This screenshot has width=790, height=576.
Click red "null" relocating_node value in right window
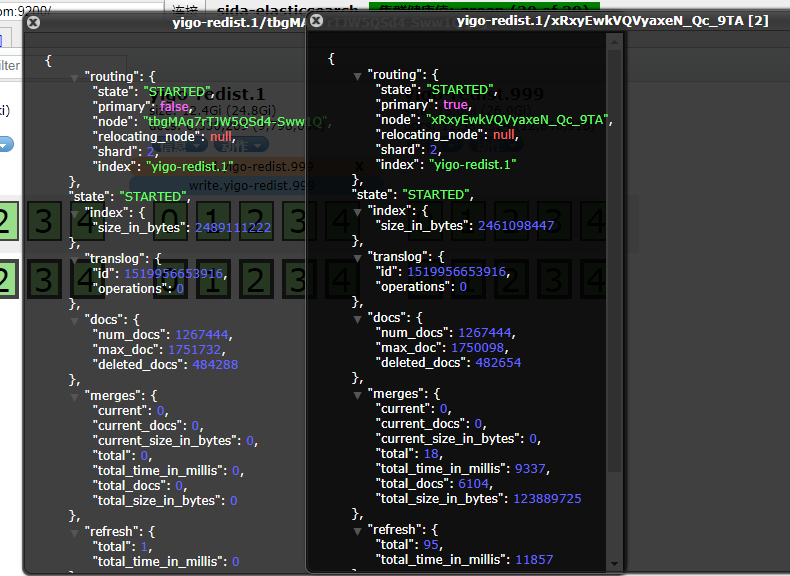coord(504,135)
